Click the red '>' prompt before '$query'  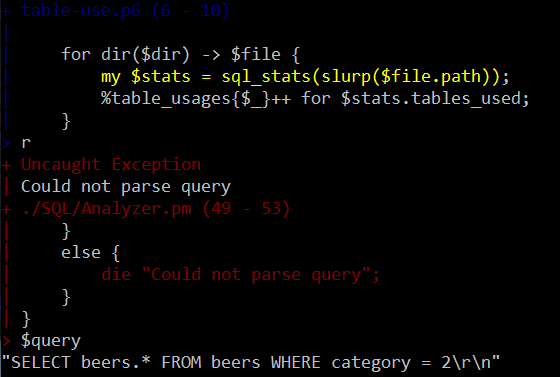pyautogui.click(x=6, y=341)
